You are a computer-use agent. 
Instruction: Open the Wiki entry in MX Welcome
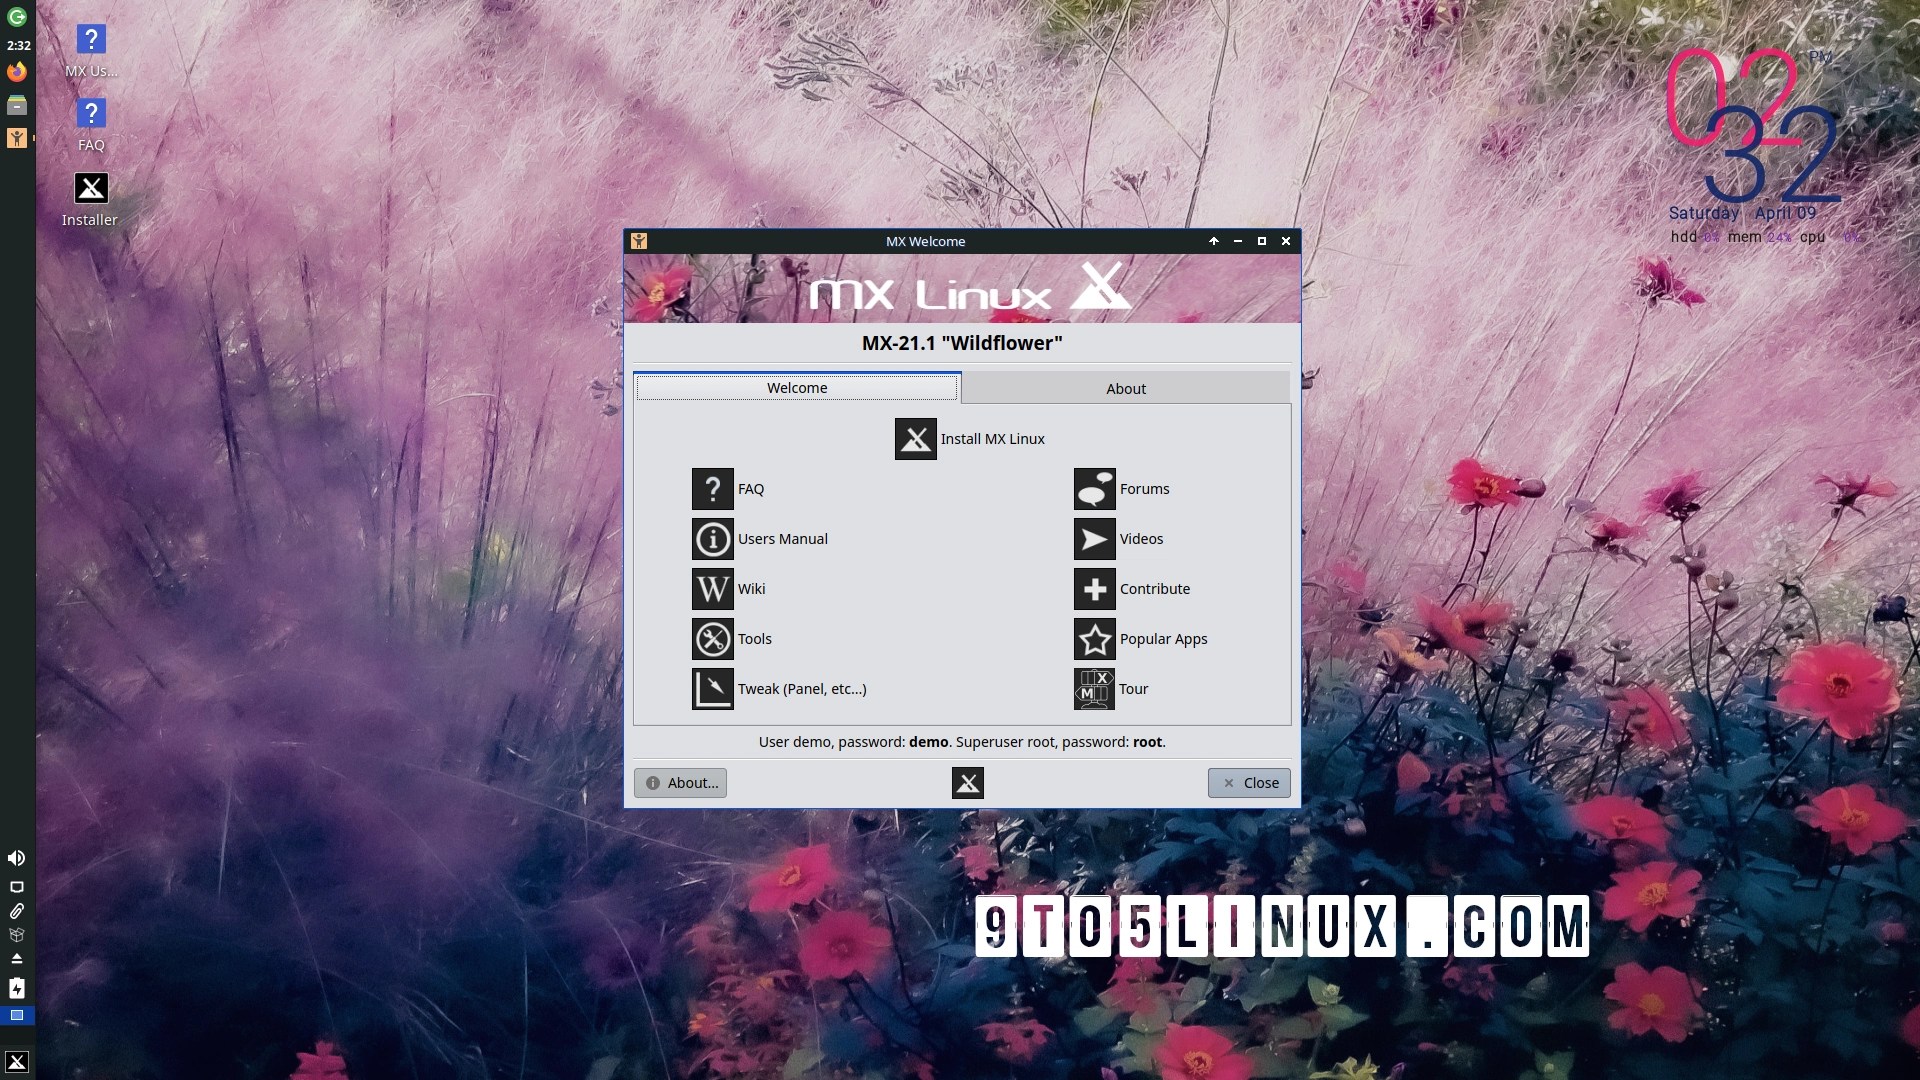[729, 589]
